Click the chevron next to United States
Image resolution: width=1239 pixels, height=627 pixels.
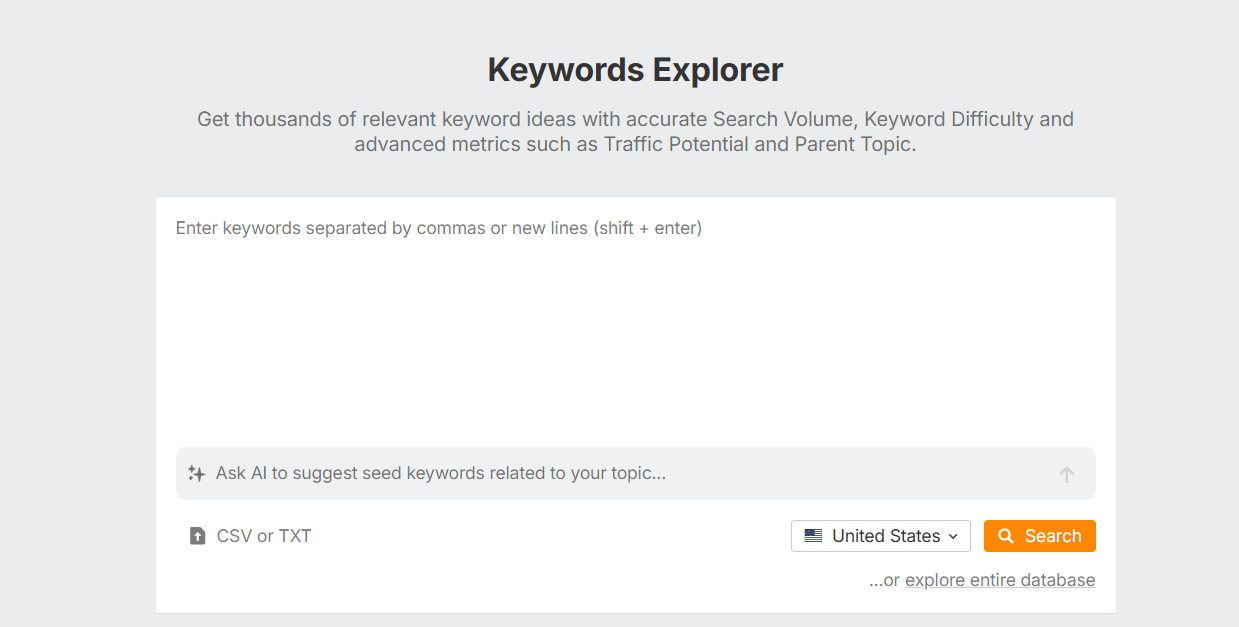click(x=954, y=536)
